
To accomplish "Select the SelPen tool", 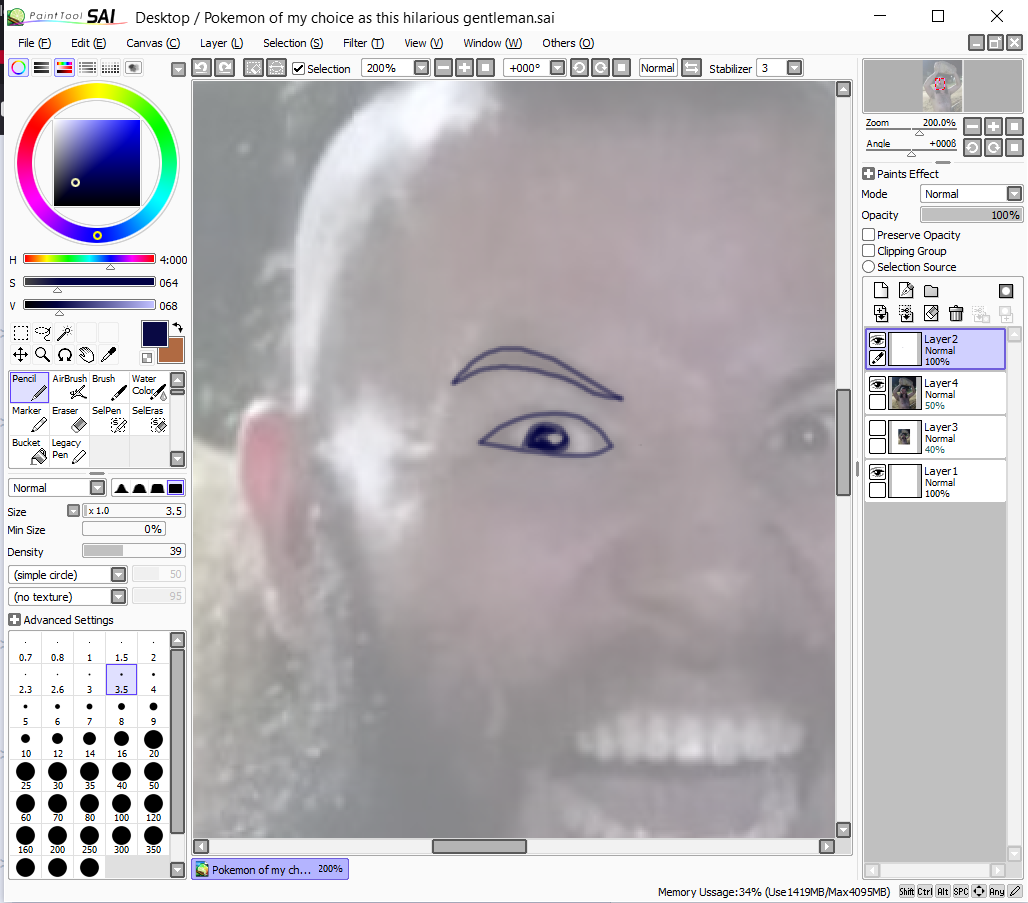I will pos(109,419).
